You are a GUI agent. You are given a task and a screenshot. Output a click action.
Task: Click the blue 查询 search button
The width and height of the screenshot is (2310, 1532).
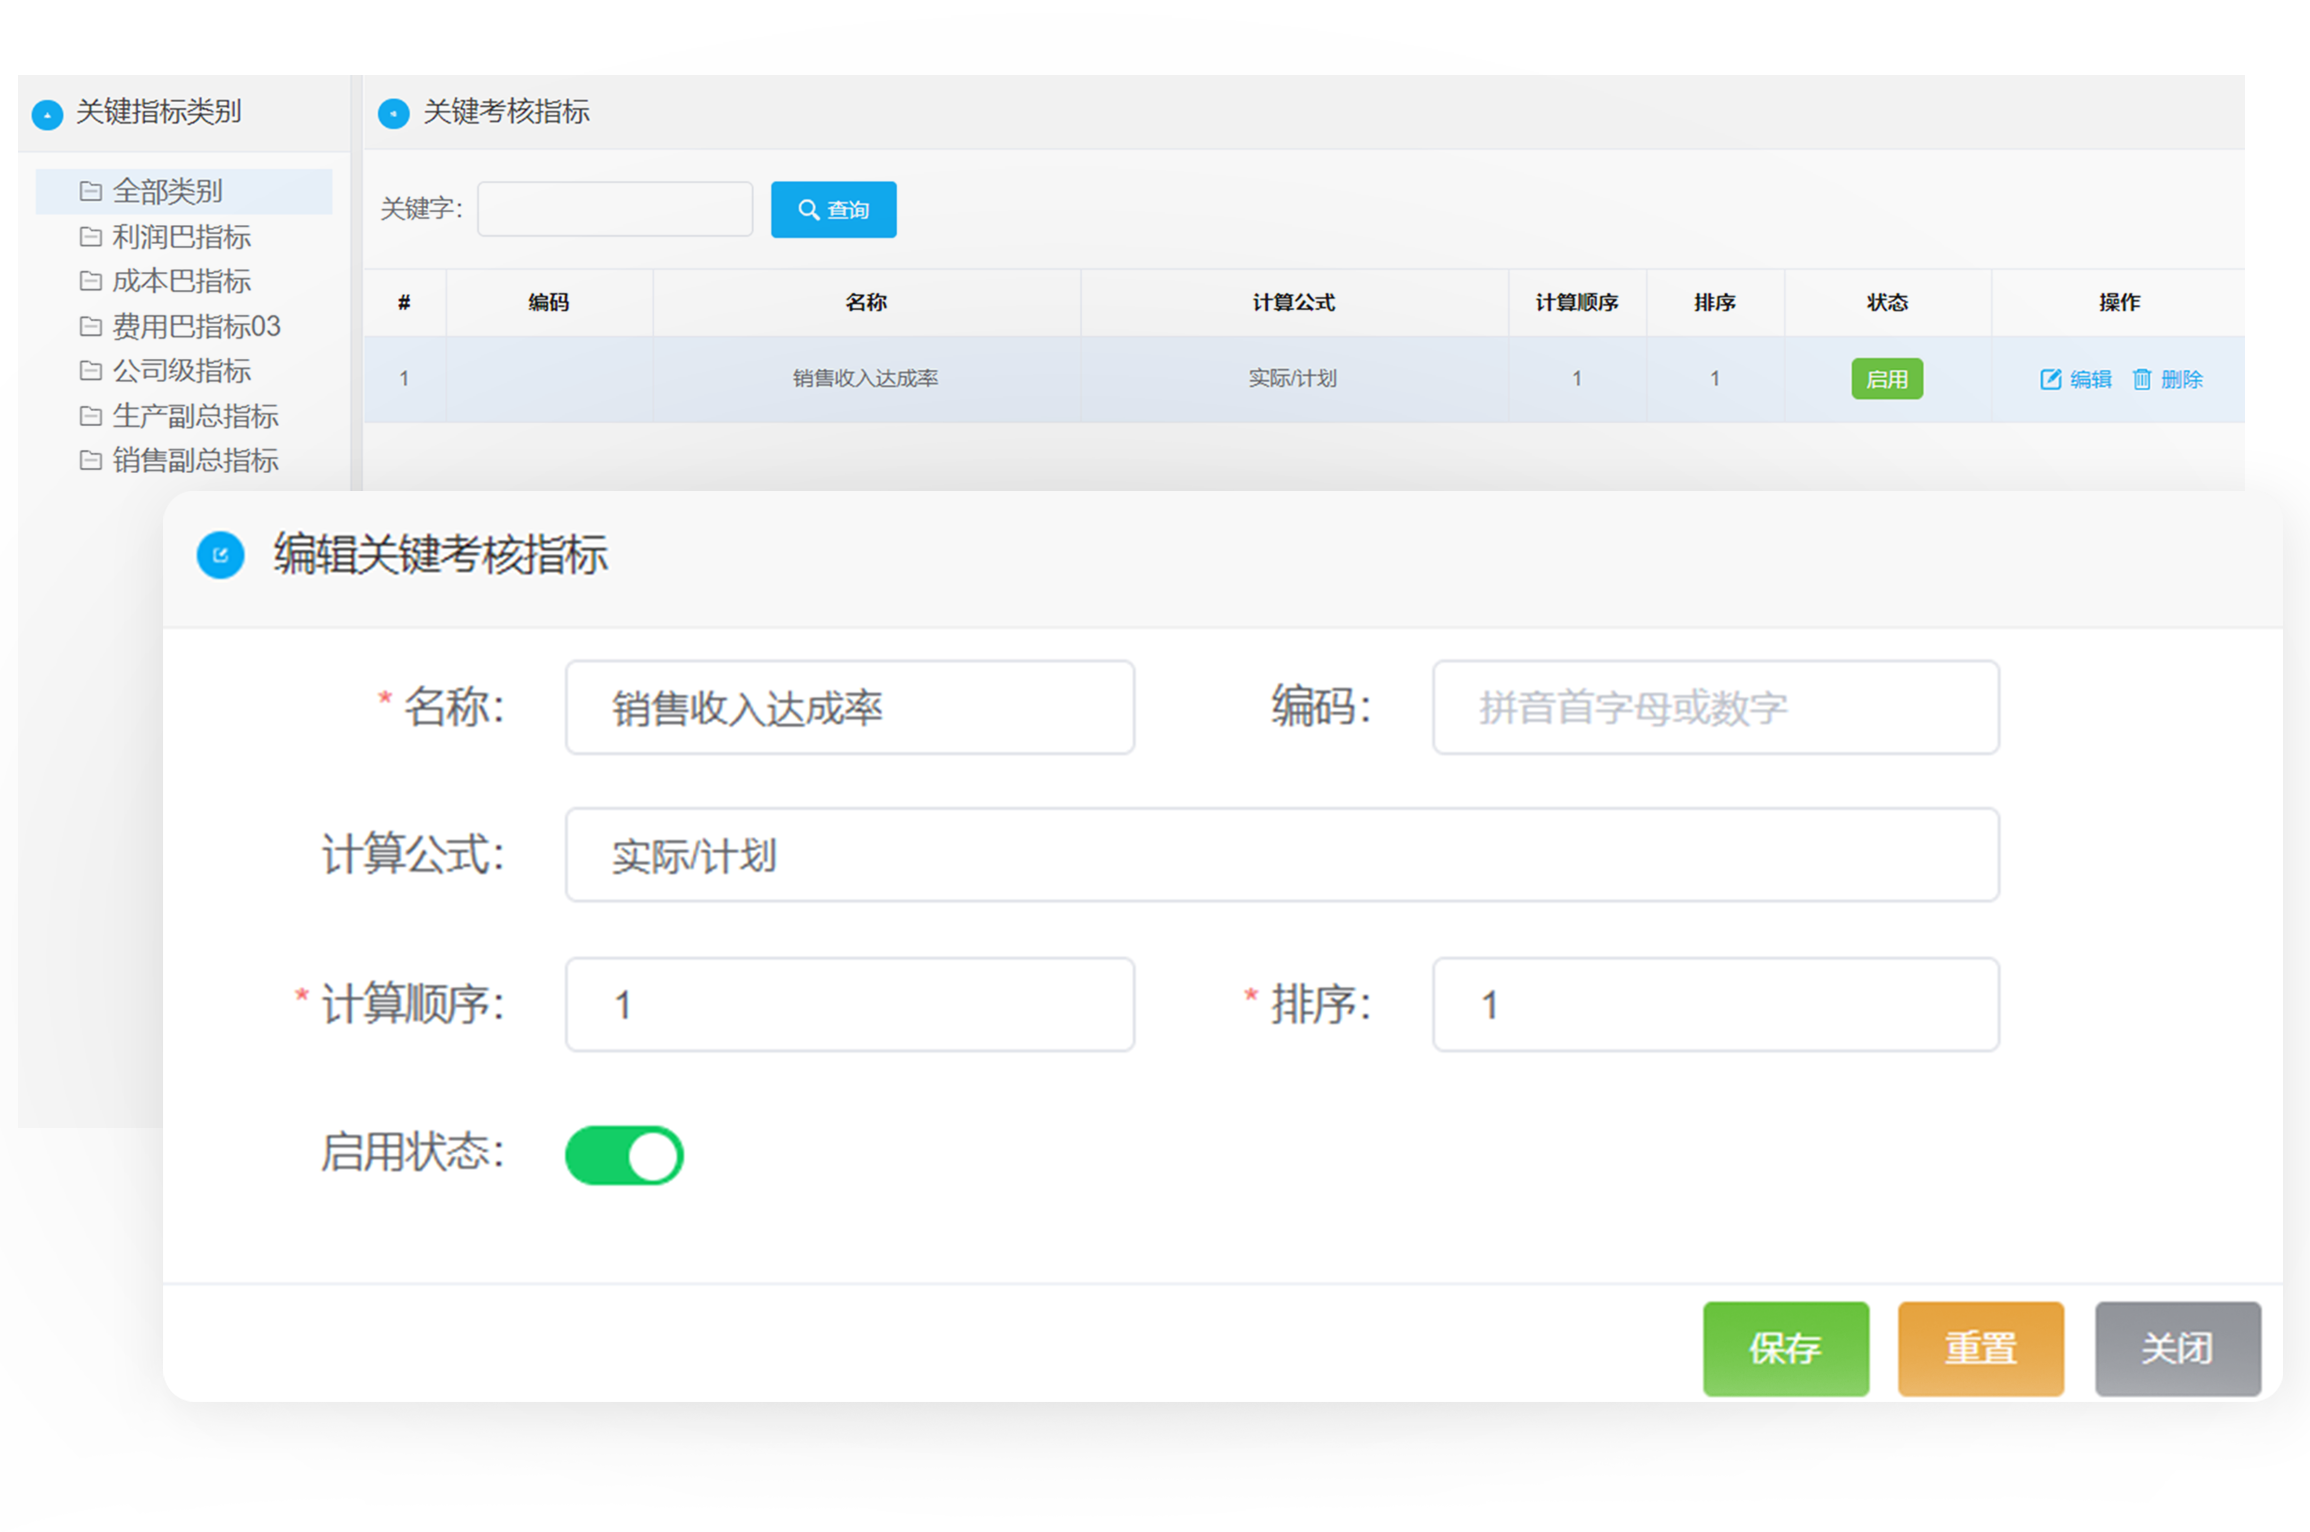click(x=833, y=210)
